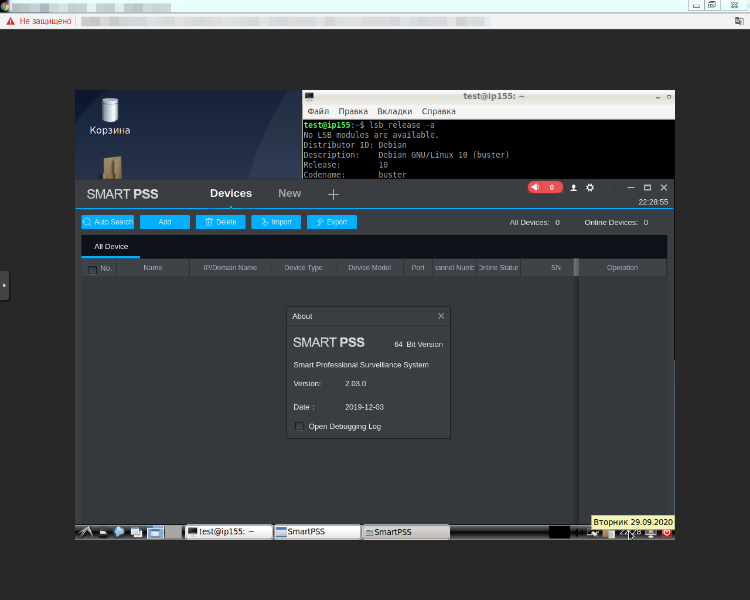750x600 pixels.
Task: Click the Delete button
Action: [221, 222]
